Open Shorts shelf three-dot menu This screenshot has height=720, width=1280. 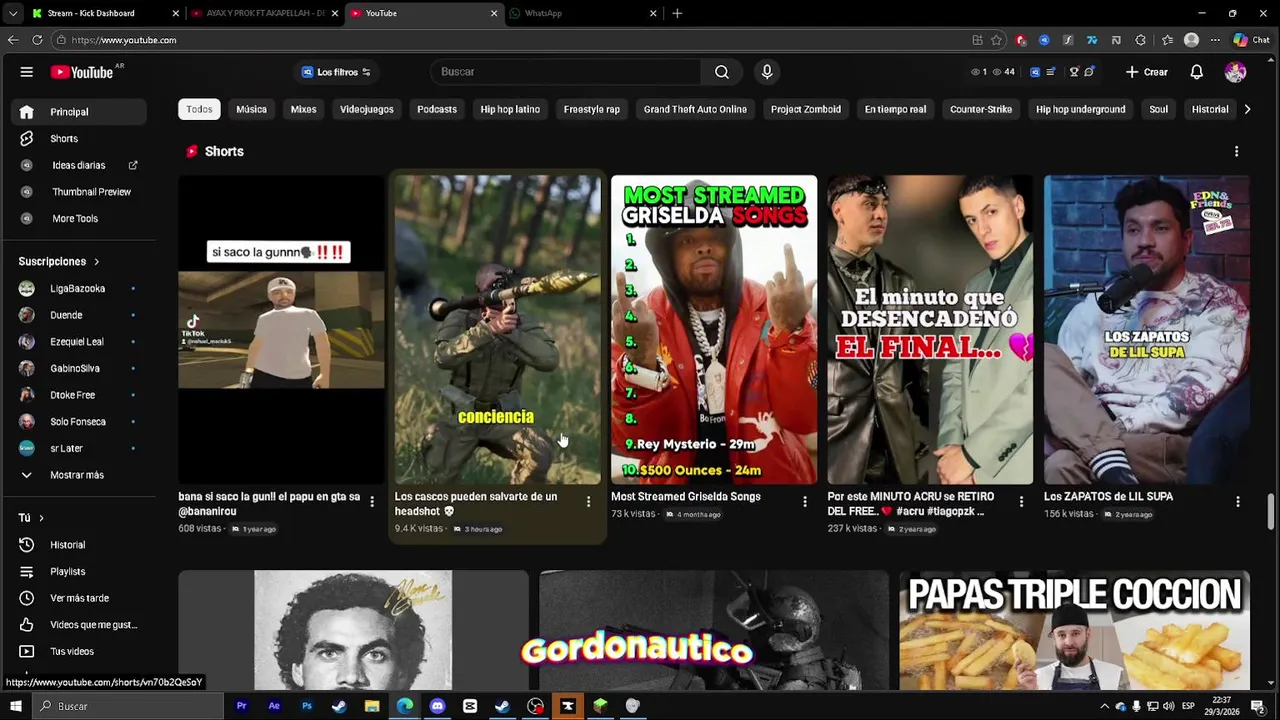(1236, 152)
